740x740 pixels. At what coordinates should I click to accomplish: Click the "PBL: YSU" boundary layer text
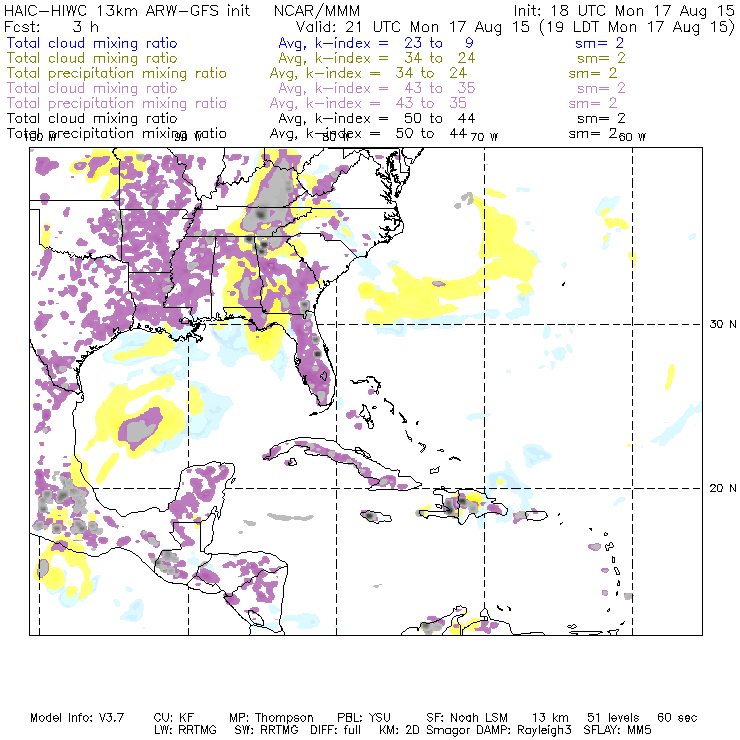click(364, 718)
